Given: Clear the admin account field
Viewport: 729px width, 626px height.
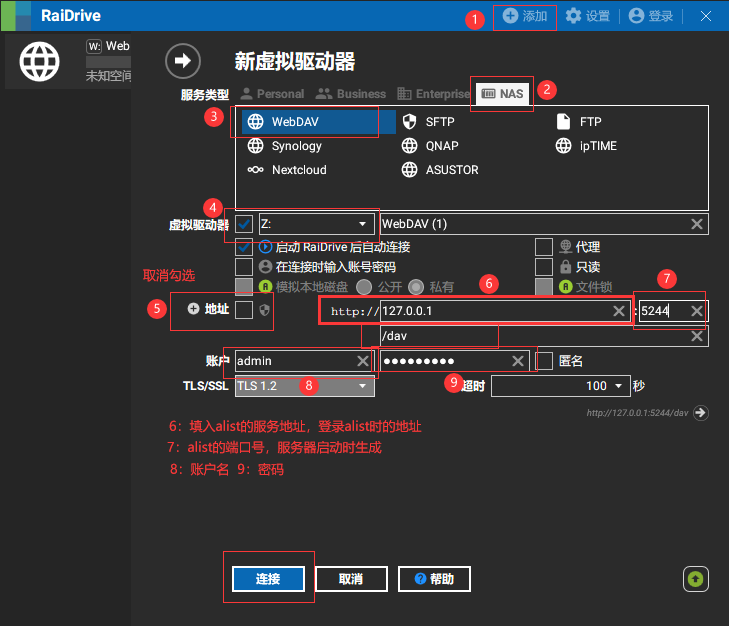Looking at the screenshot, I should coord(363,361).
